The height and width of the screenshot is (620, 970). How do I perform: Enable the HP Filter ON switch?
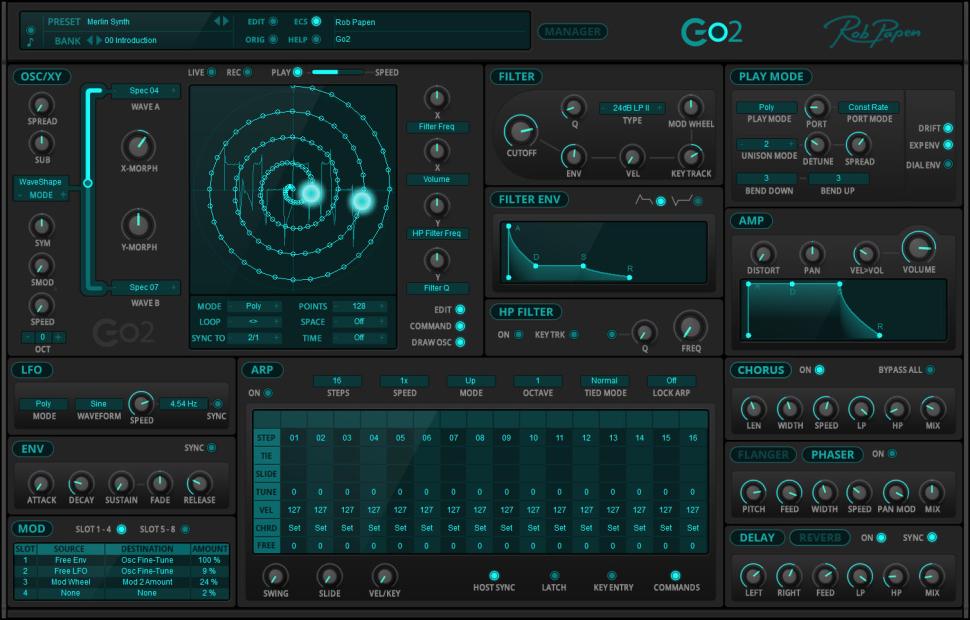coord(518,335)
